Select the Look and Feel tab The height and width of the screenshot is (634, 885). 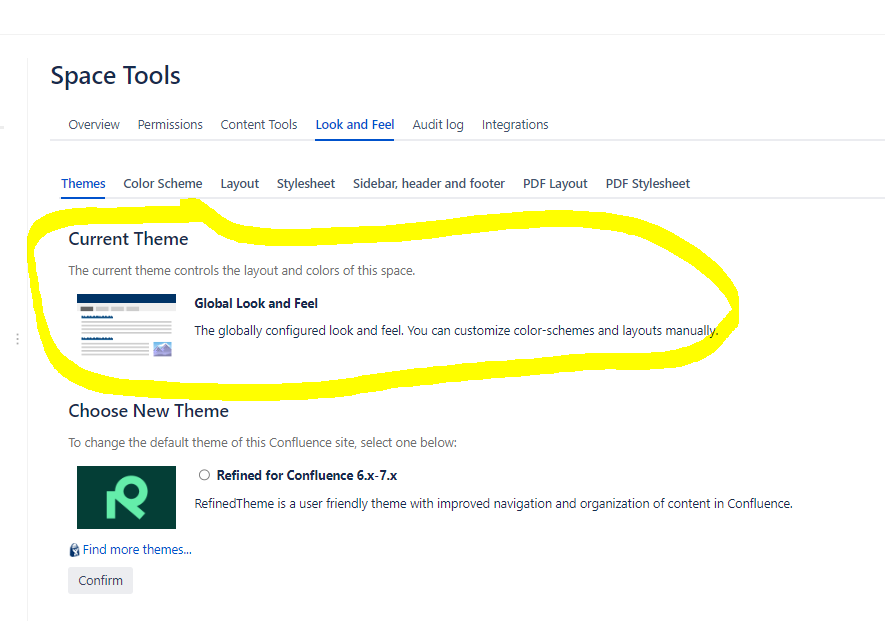[x=354, y=125]
